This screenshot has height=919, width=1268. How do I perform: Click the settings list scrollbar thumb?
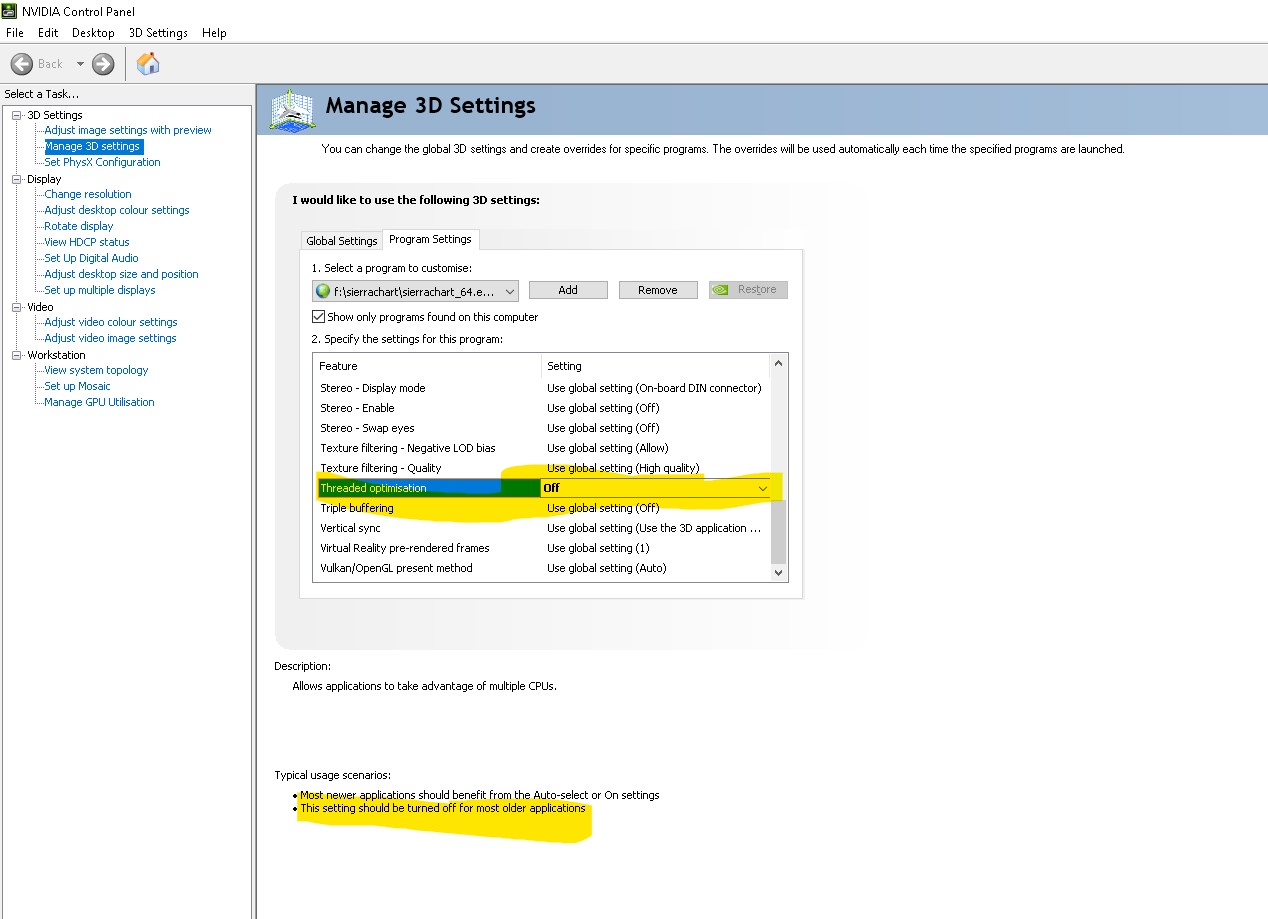point(779,531)
